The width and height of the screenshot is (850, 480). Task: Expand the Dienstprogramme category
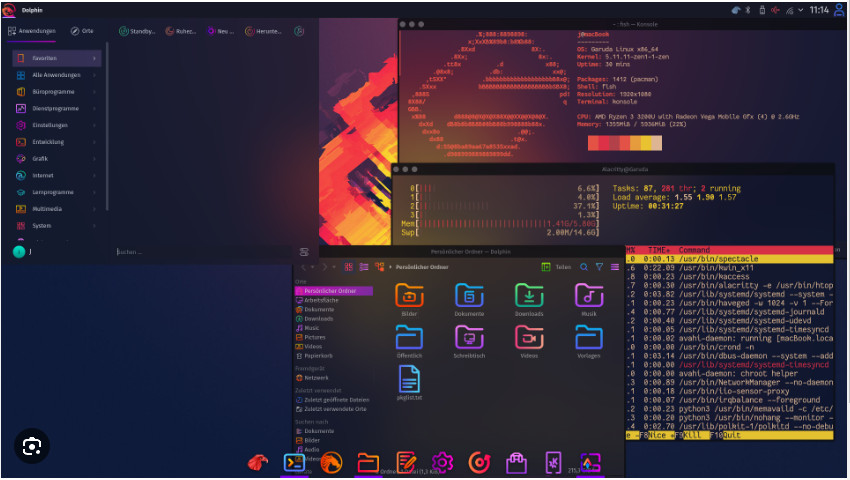56,108
